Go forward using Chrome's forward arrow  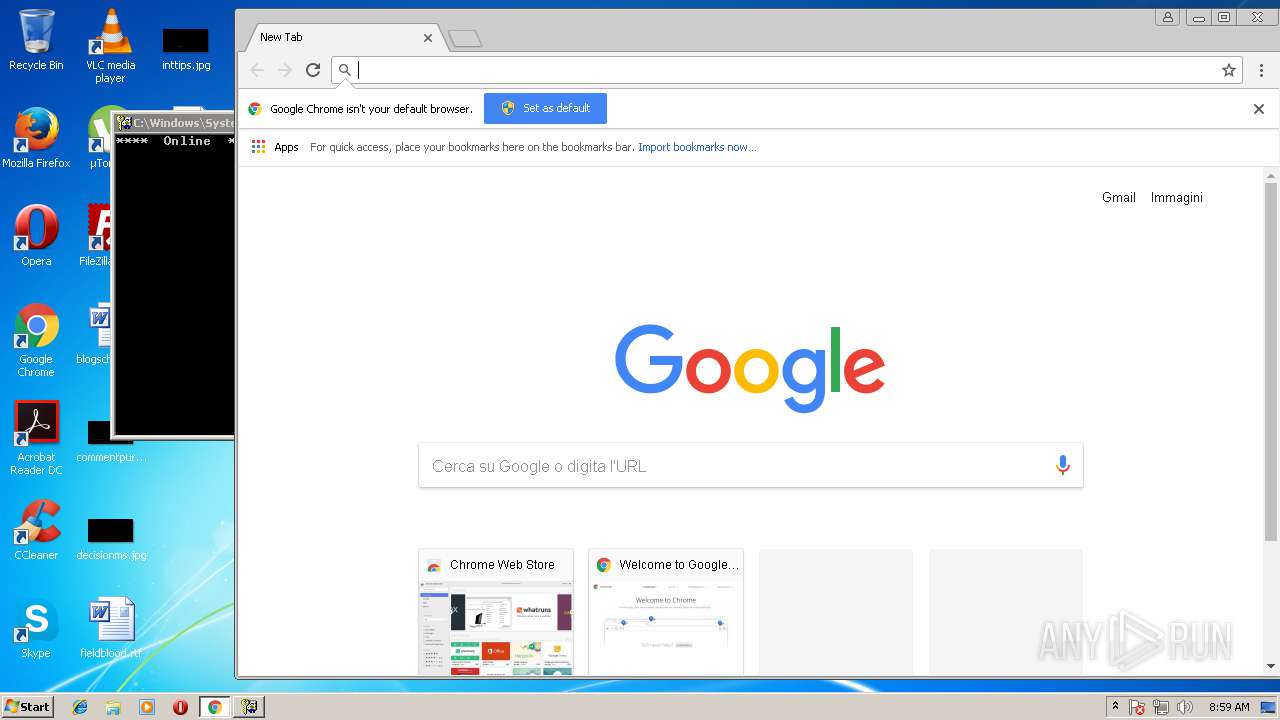(x=285, y=70)
